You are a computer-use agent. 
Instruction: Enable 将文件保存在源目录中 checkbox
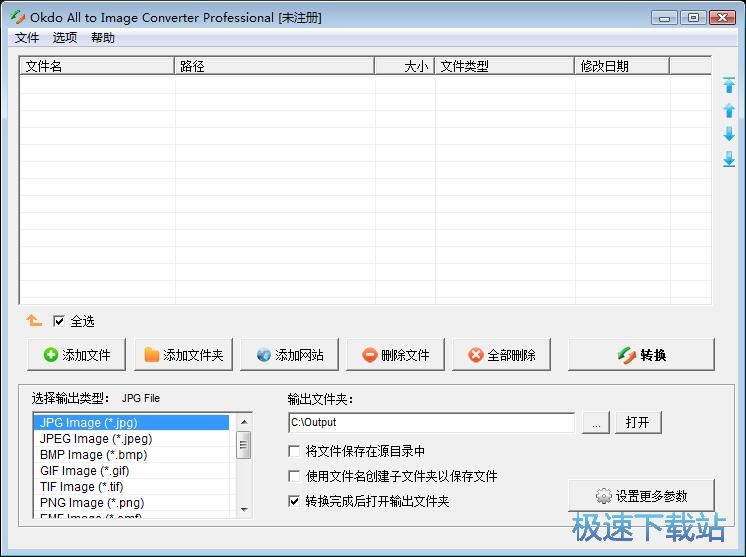point(294,451)
